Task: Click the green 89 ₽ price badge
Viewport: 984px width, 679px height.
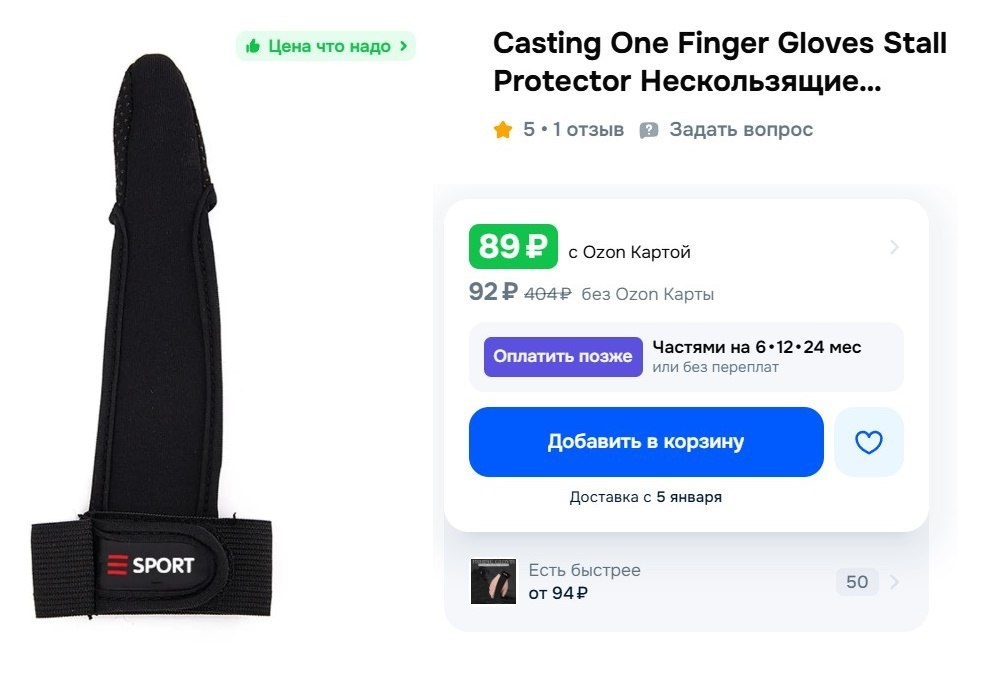Action: (513, 246)
